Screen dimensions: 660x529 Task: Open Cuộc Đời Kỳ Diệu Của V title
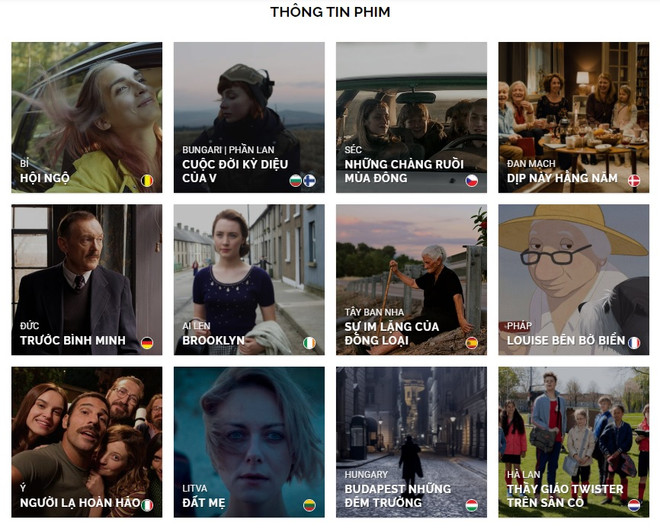pos(235,171)
